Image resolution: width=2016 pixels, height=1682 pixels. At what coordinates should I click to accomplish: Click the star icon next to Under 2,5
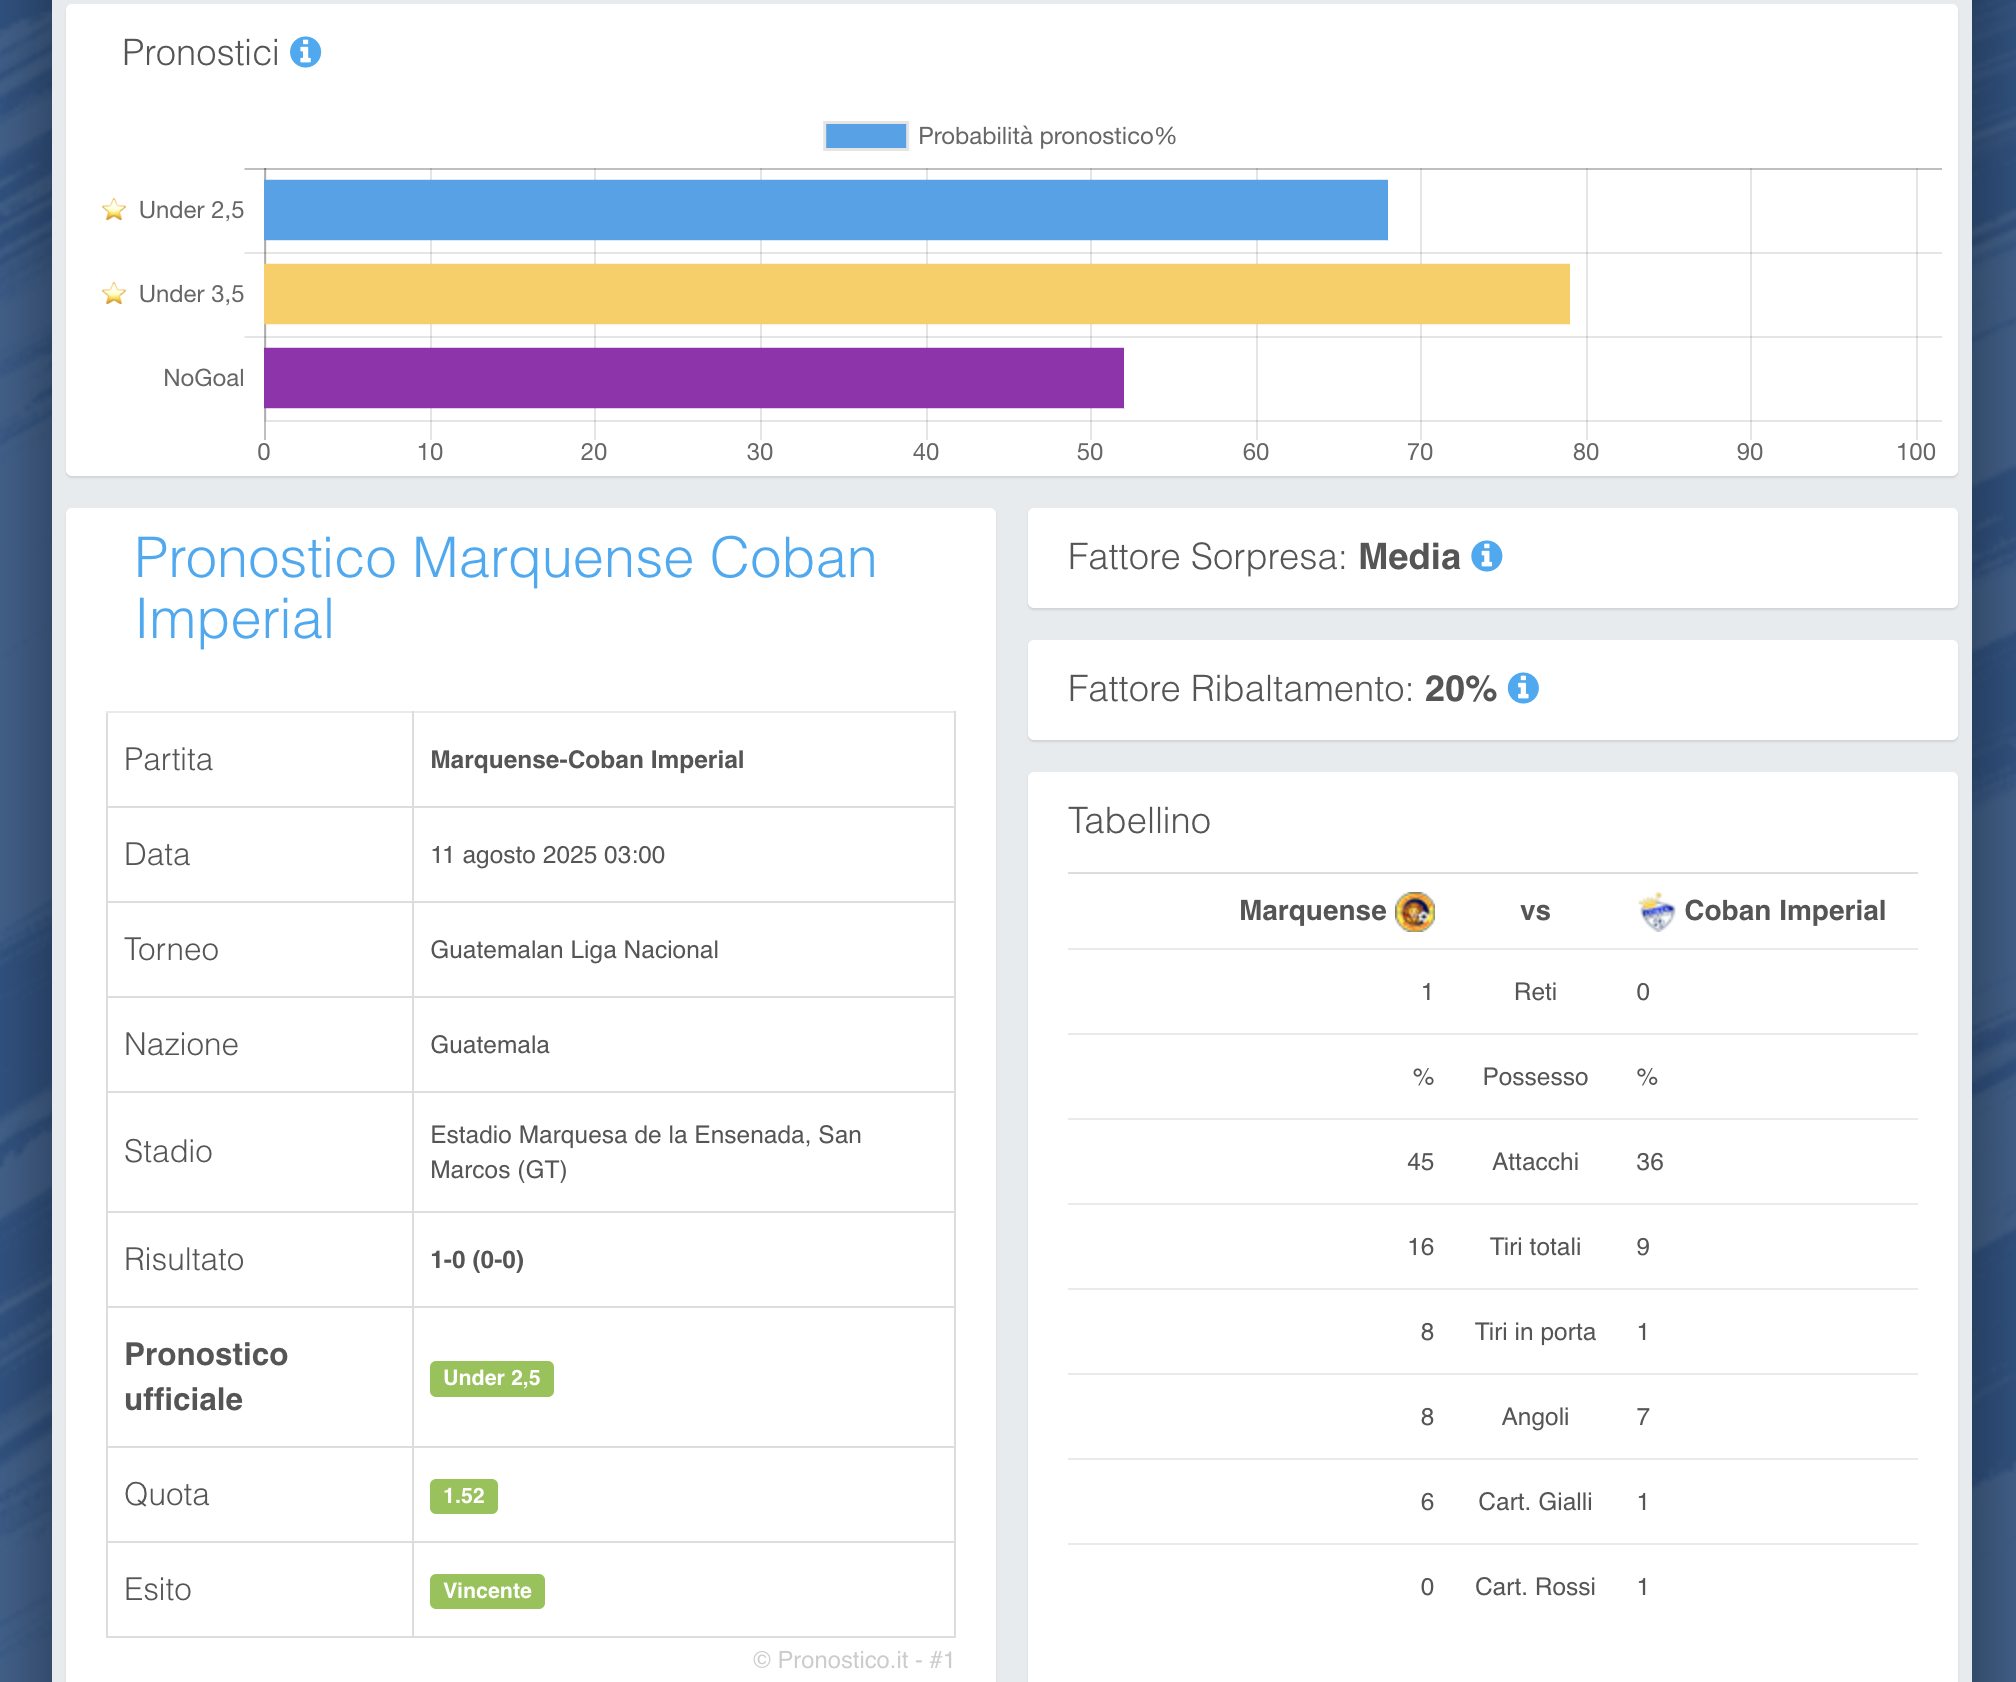[x=114, y=210]
